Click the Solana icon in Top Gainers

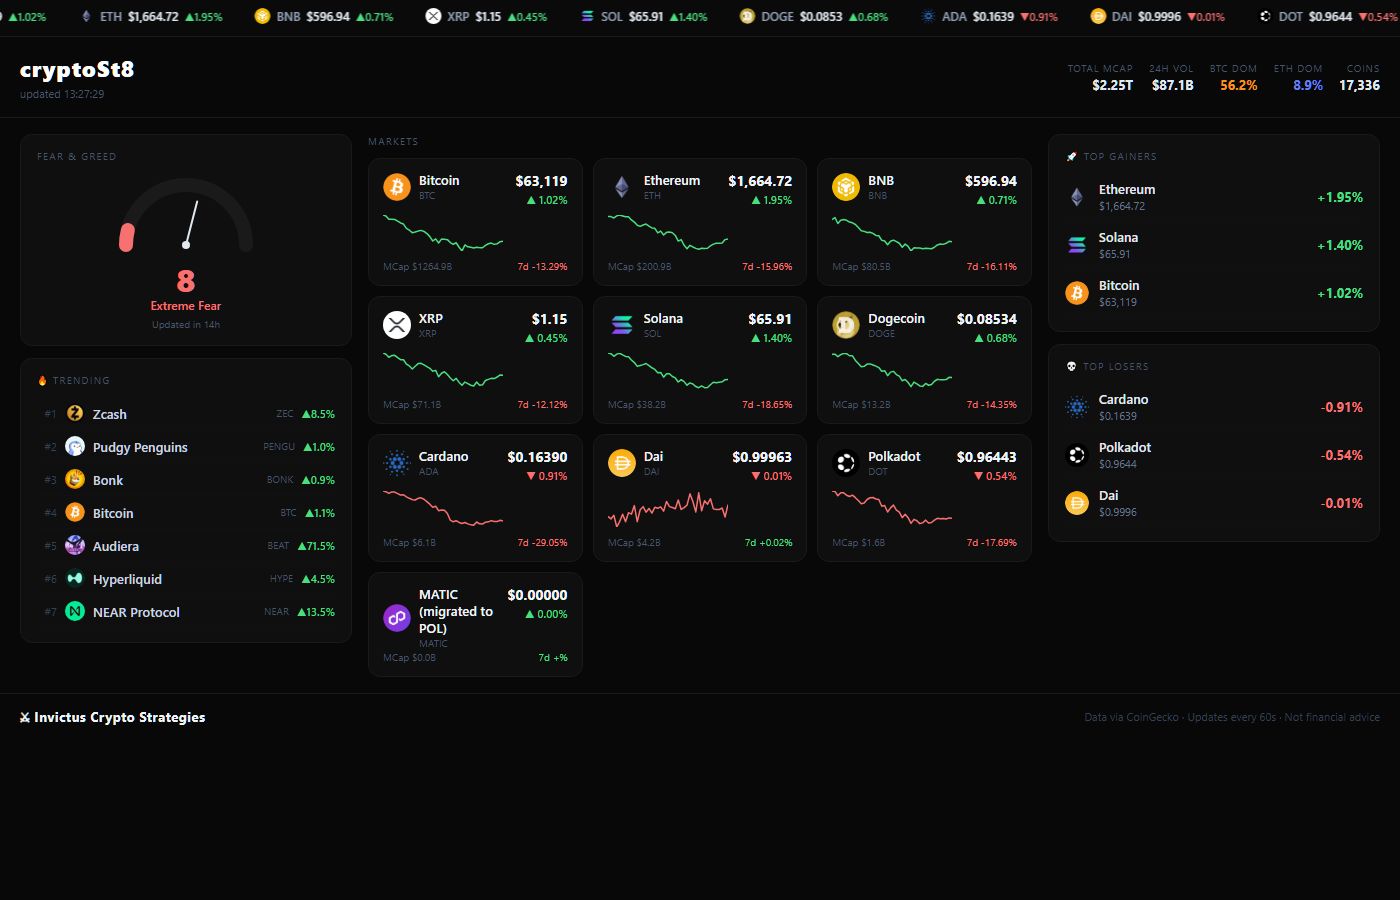(x=1077, y=245)
